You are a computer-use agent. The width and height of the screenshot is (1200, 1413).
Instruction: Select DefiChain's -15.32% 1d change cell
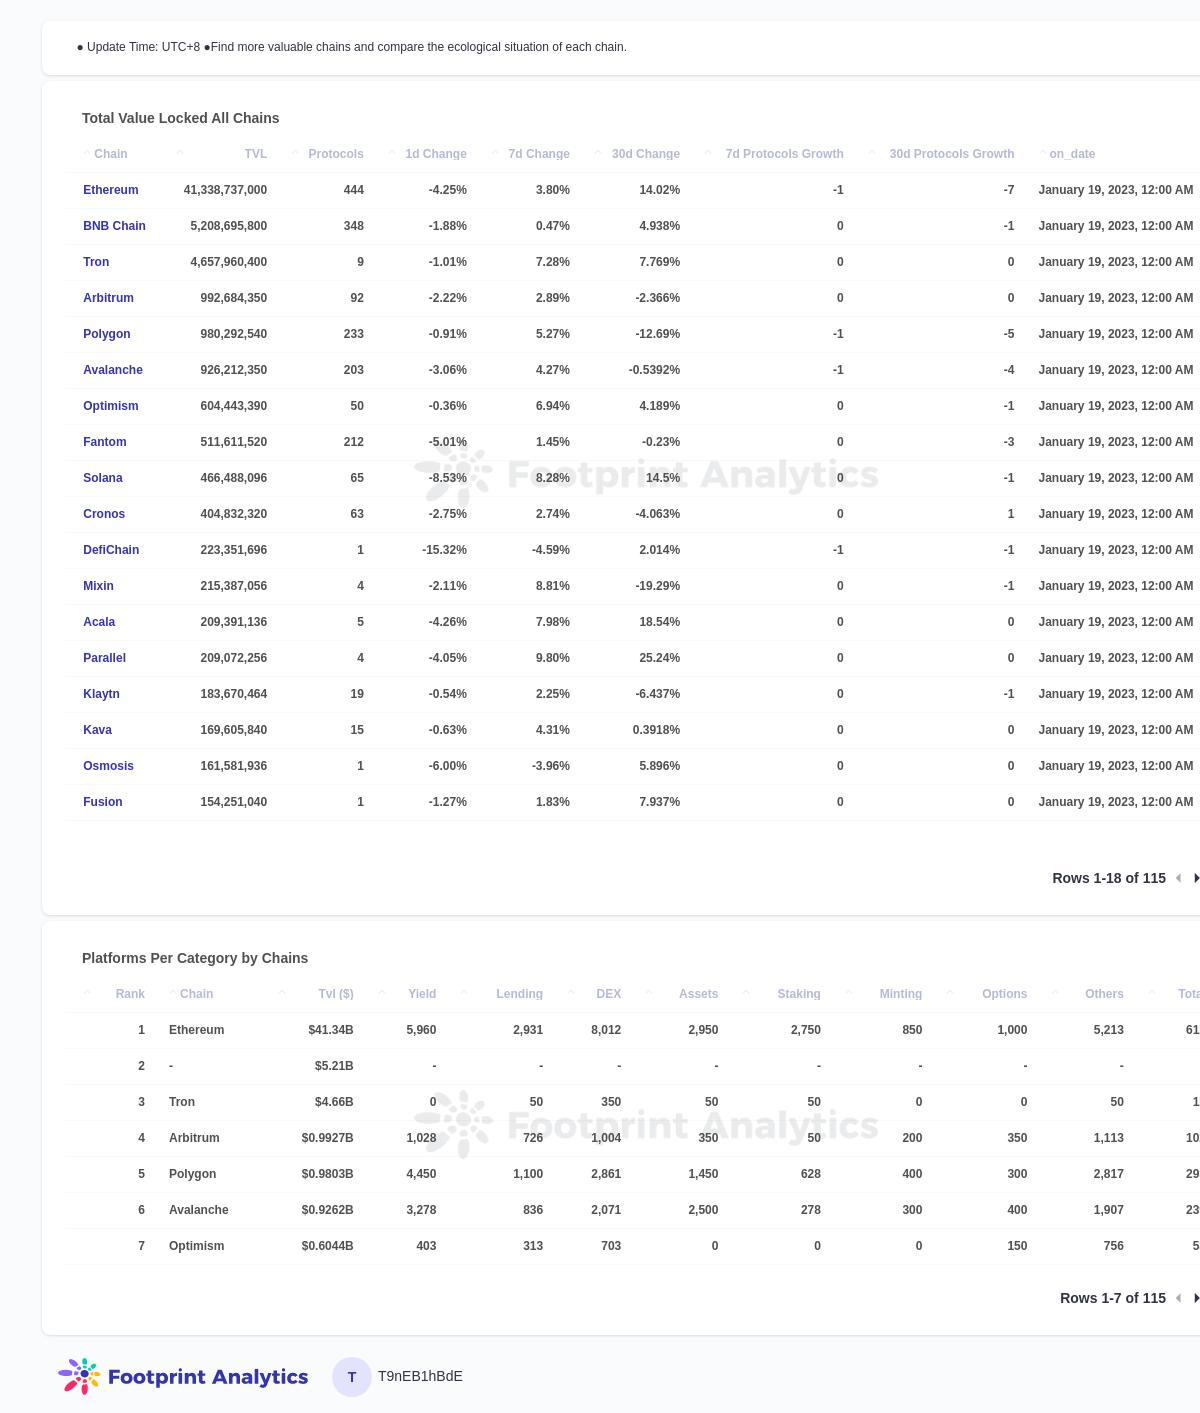(444, 550)
